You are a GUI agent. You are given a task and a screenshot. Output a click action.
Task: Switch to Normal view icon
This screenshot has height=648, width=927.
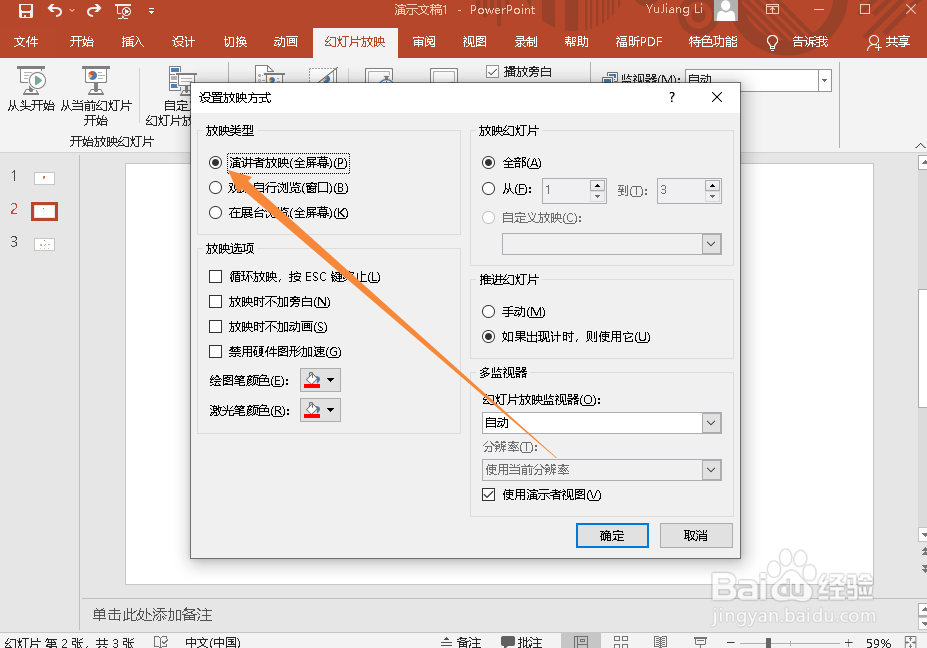(x=581, y=642)
